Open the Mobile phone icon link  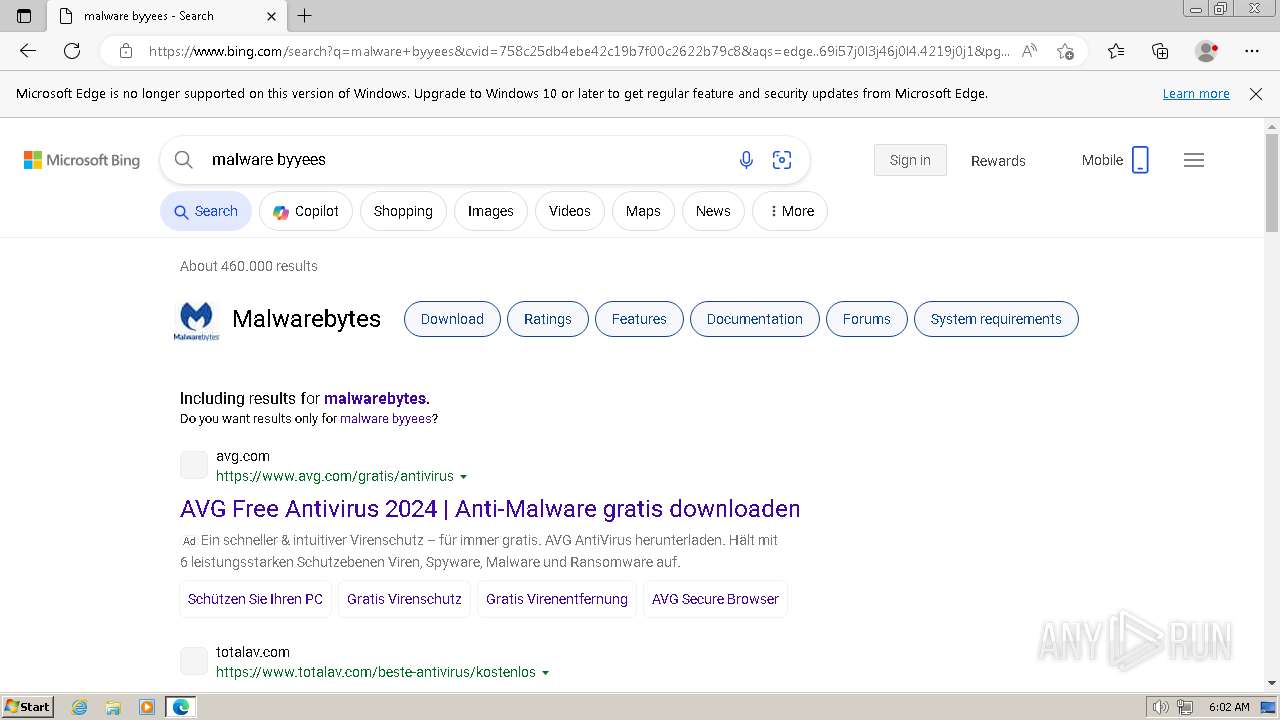click(x=1140, y=160)
